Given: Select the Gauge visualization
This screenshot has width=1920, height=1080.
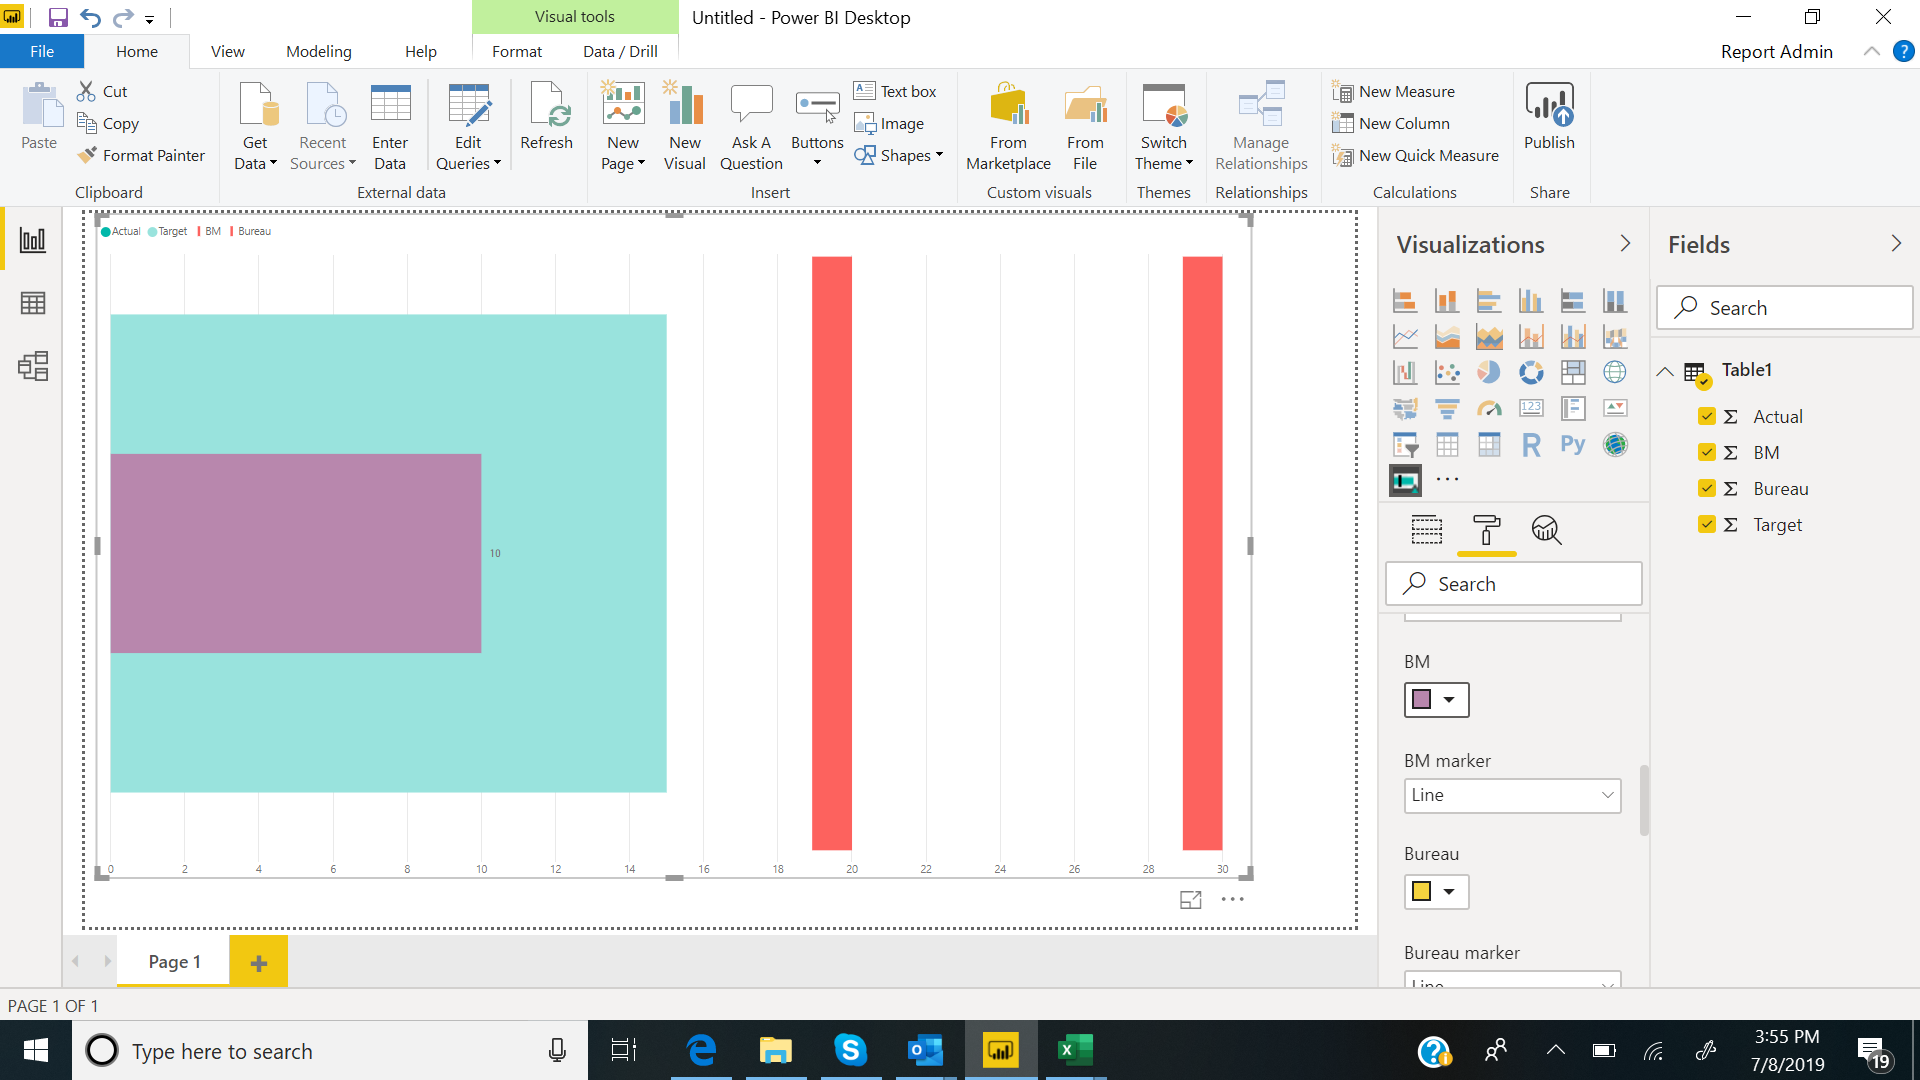Looking at the screenshot, I should (1489, 408).
